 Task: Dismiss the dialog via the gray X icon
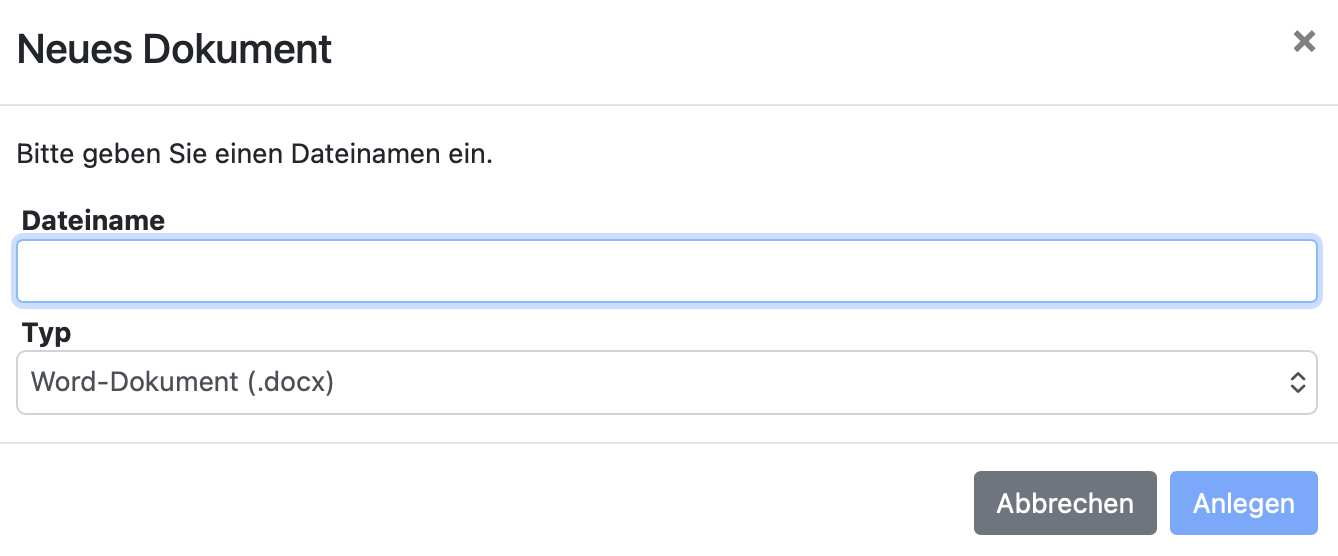[1304, 41]
